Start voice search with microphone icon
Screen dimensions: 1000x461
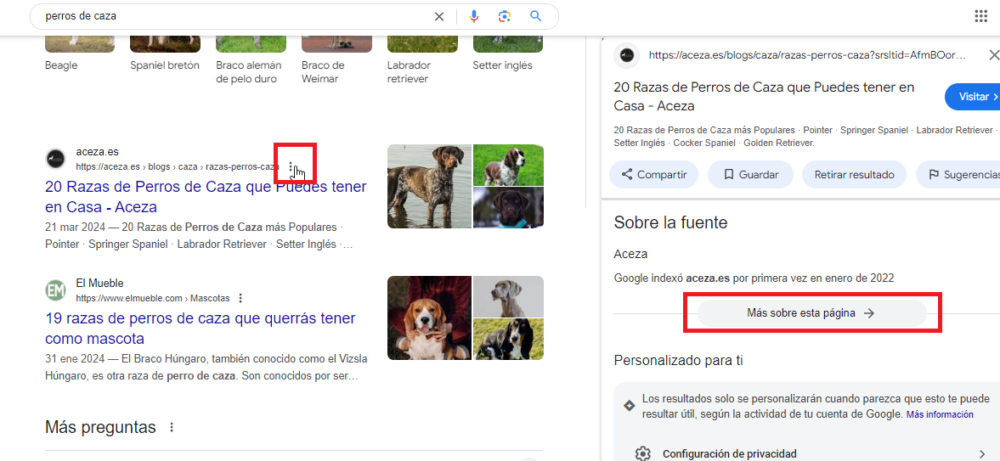pyautogui.click(x=474, y=17)
